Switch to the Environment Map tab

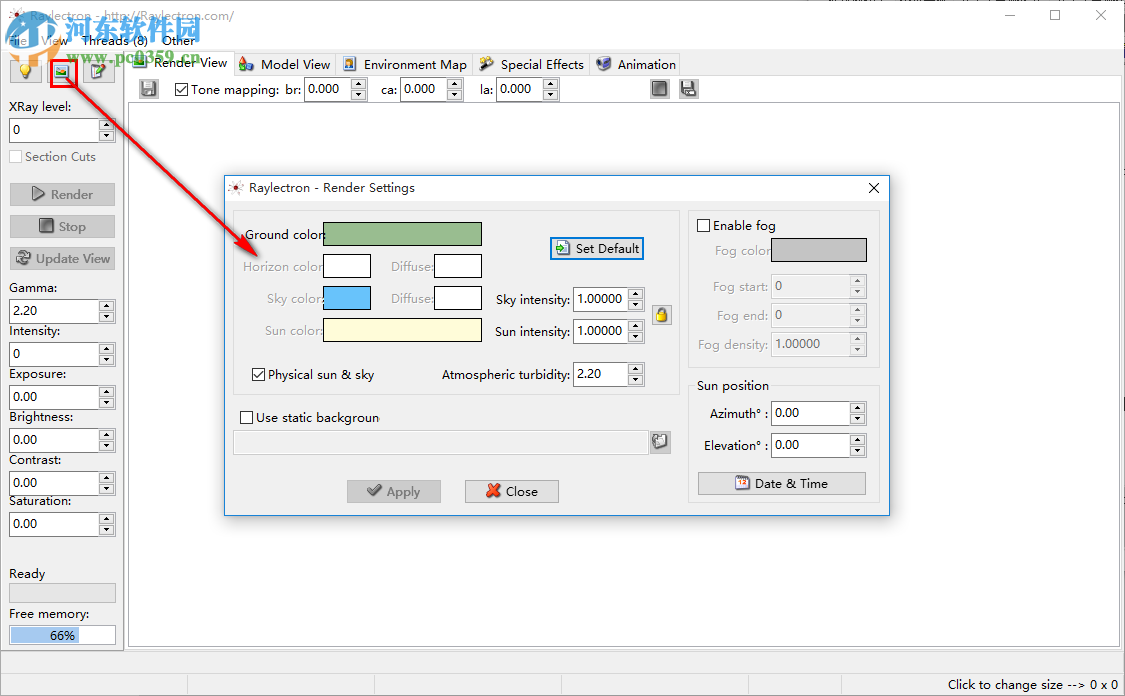click(404, 63)
